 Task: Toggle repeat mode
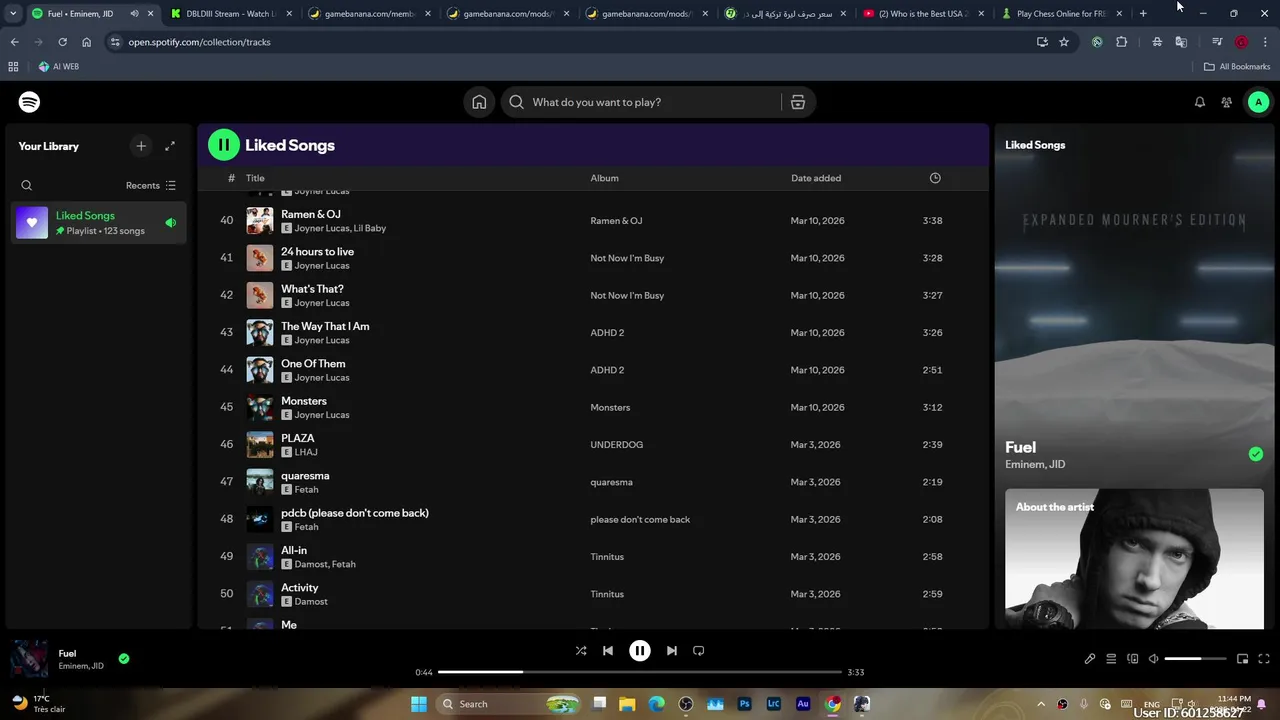(x=699, y=650)
